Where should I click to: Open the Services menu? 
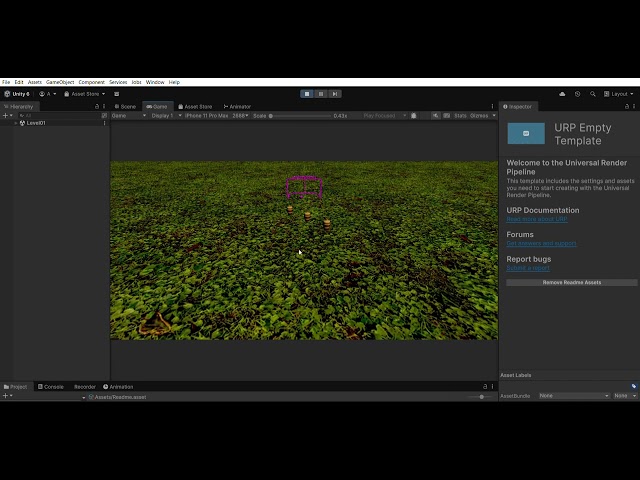coord(118,82)
